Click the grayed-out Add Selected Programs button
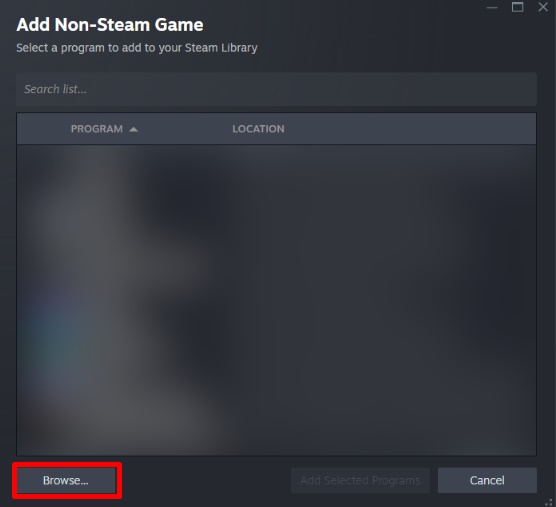This screenshot has width=556, height=507. (x=360, y=480)
